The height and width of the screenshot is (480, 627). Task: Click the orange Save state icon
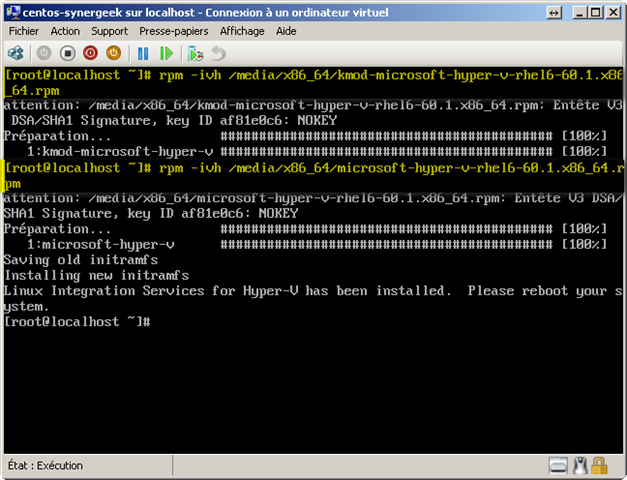click(x=114, y=53)
